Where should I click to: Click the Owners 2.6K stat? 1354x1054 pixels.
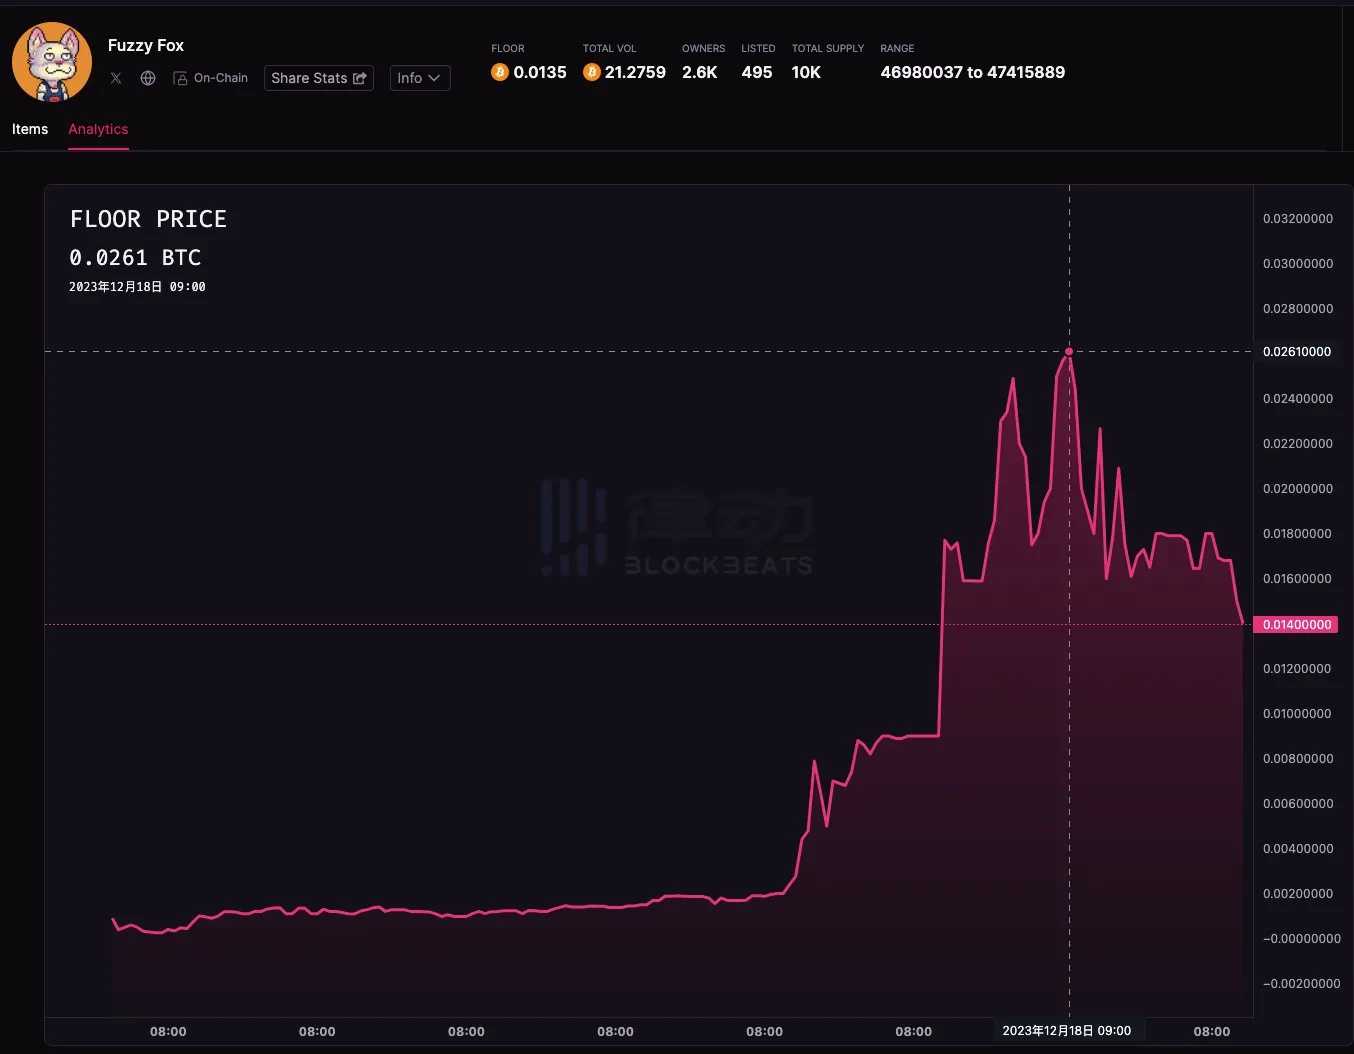(700, 72)
